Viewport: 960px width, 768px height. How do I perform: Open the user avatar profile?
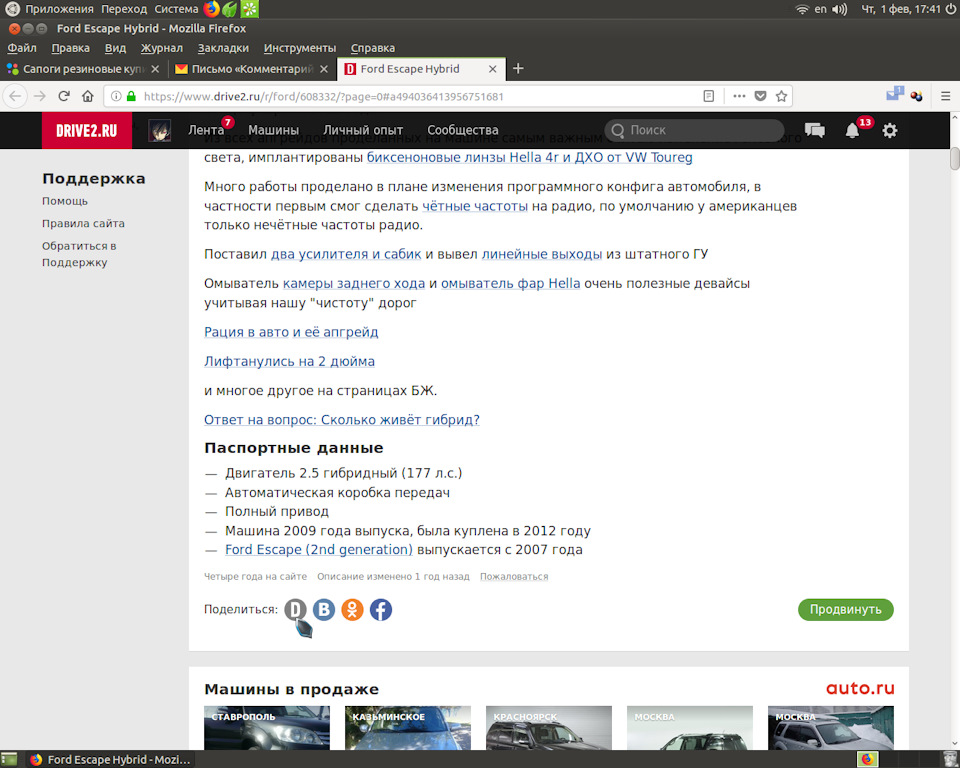[x=160, y=130]
